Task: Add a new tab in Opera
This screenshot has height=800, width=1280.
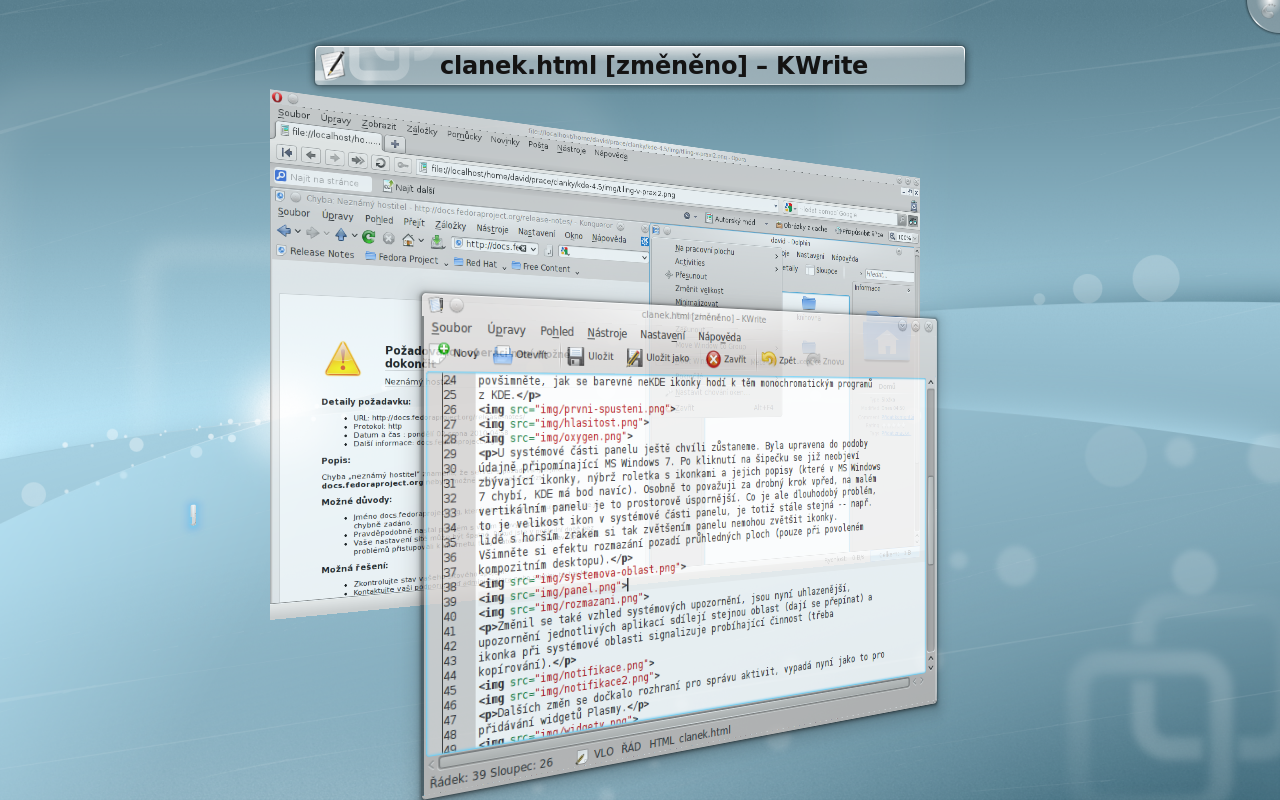Action: point(396,144)
